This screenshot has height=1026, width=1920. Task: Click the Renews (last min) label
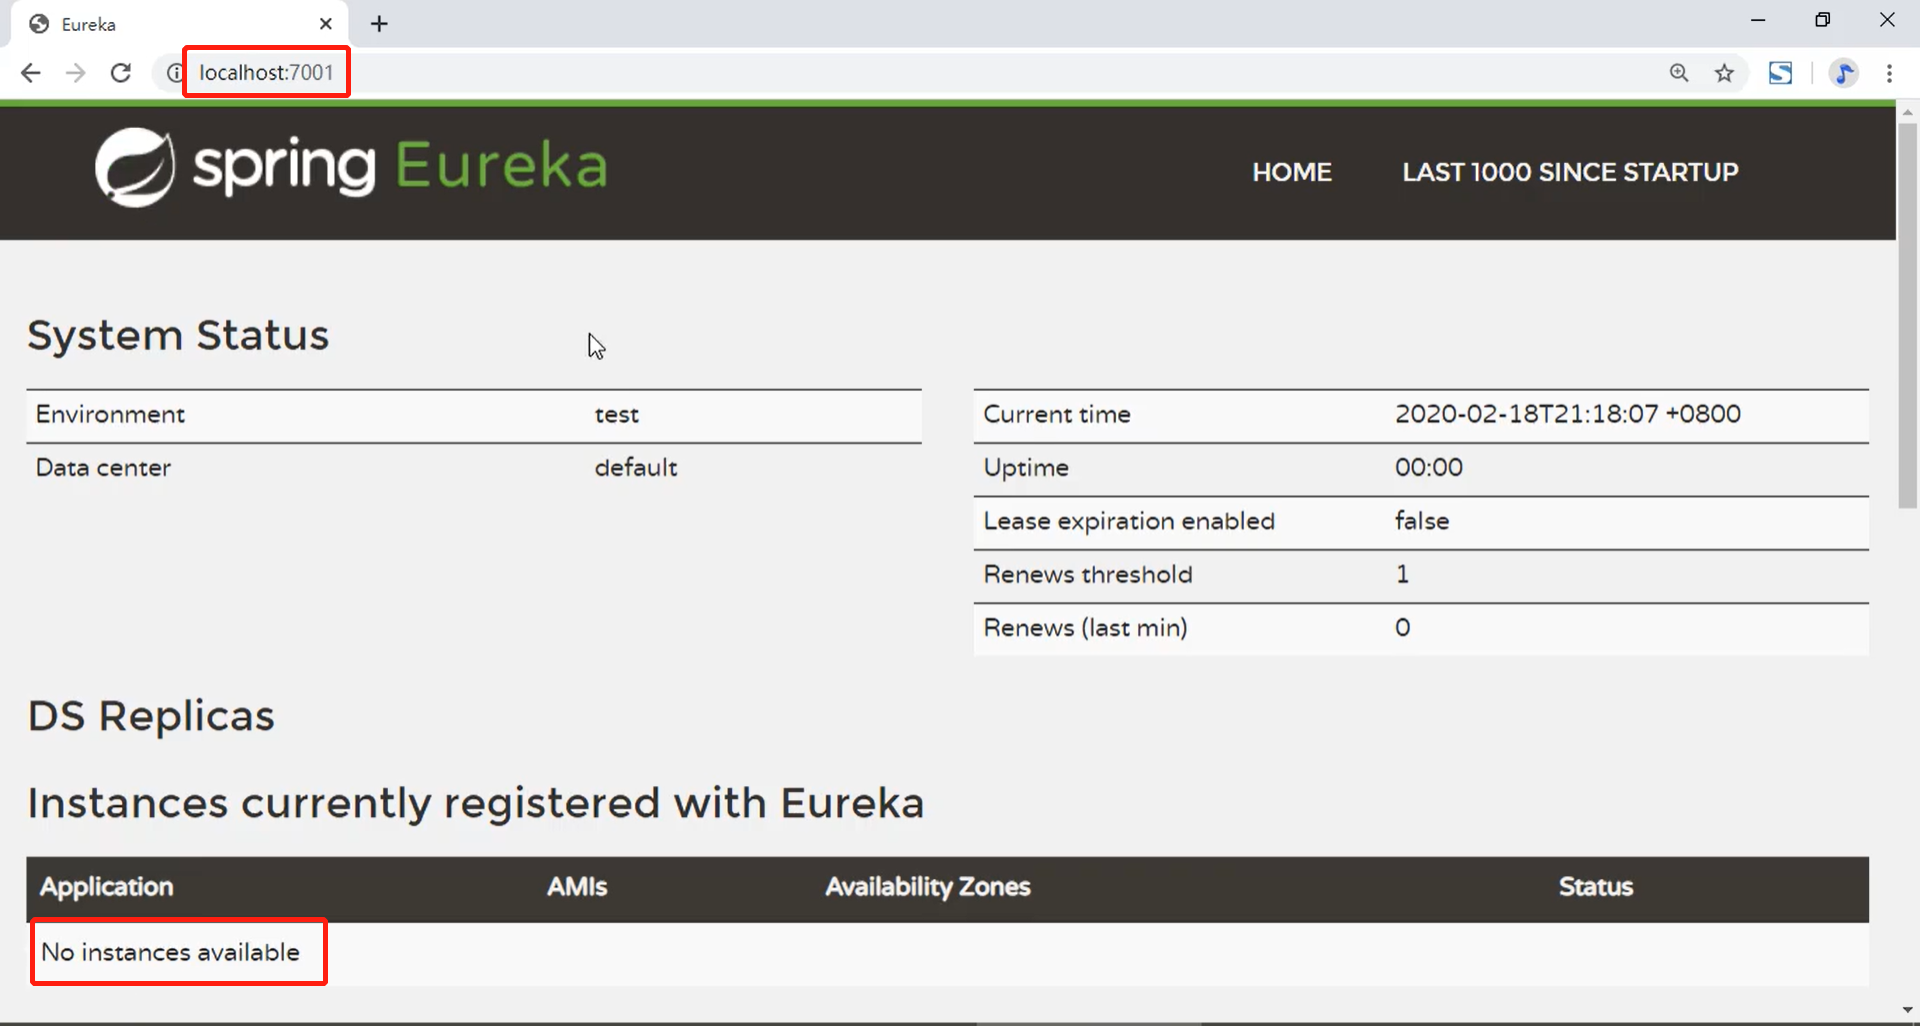click(x=1085, y=628)
